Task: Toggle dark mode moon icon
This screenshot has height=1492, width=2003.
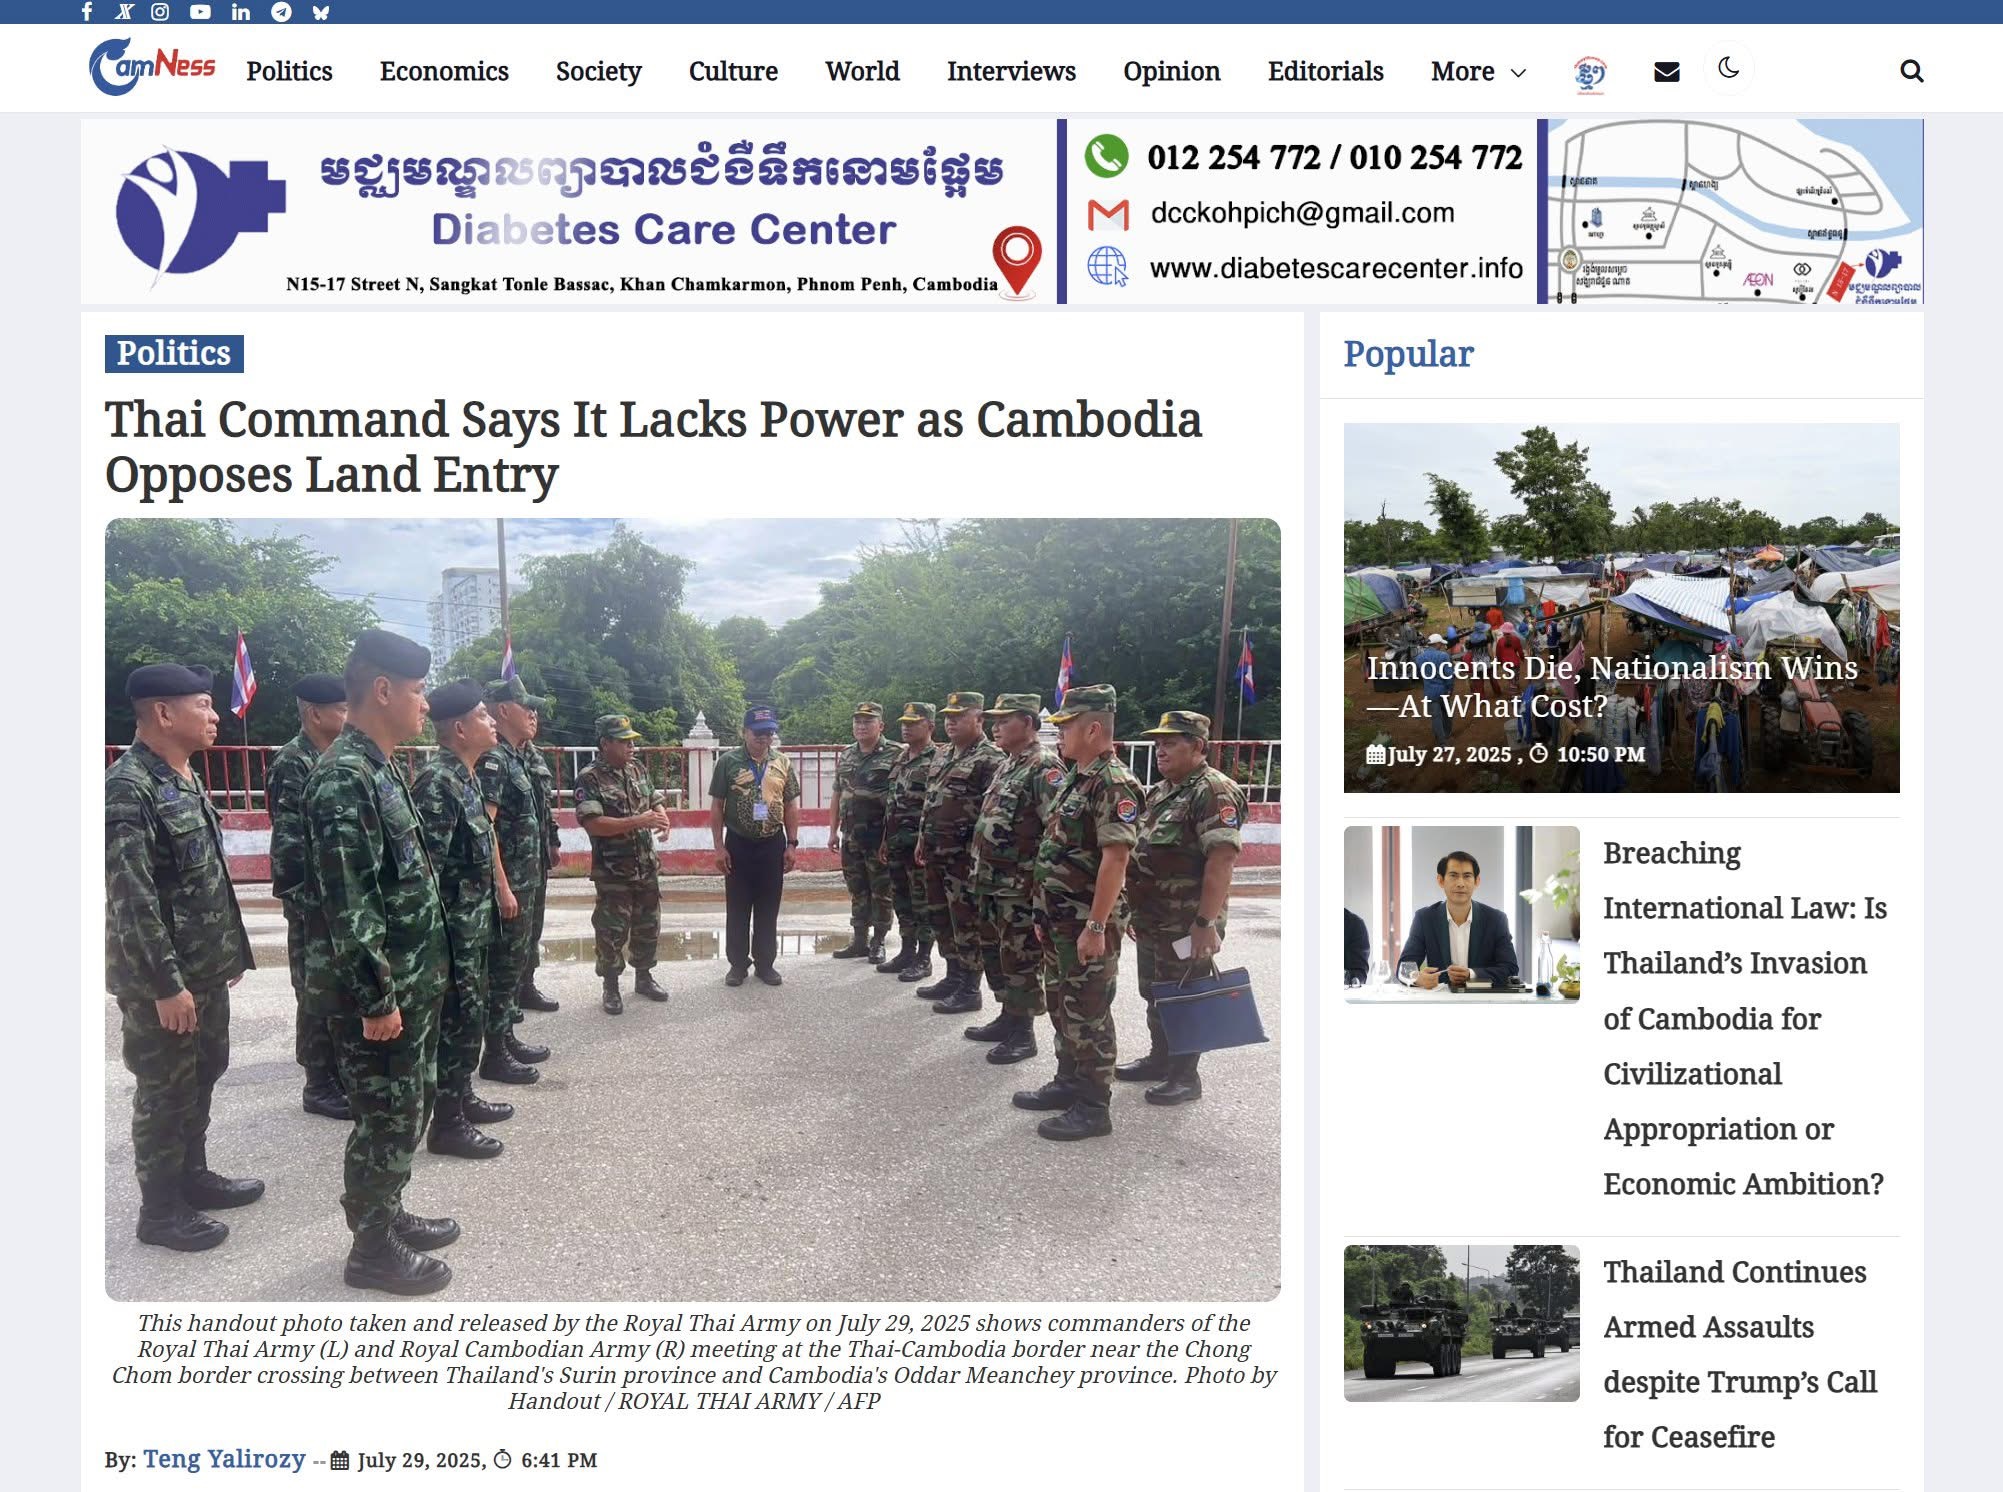Action: (1728, 69)
